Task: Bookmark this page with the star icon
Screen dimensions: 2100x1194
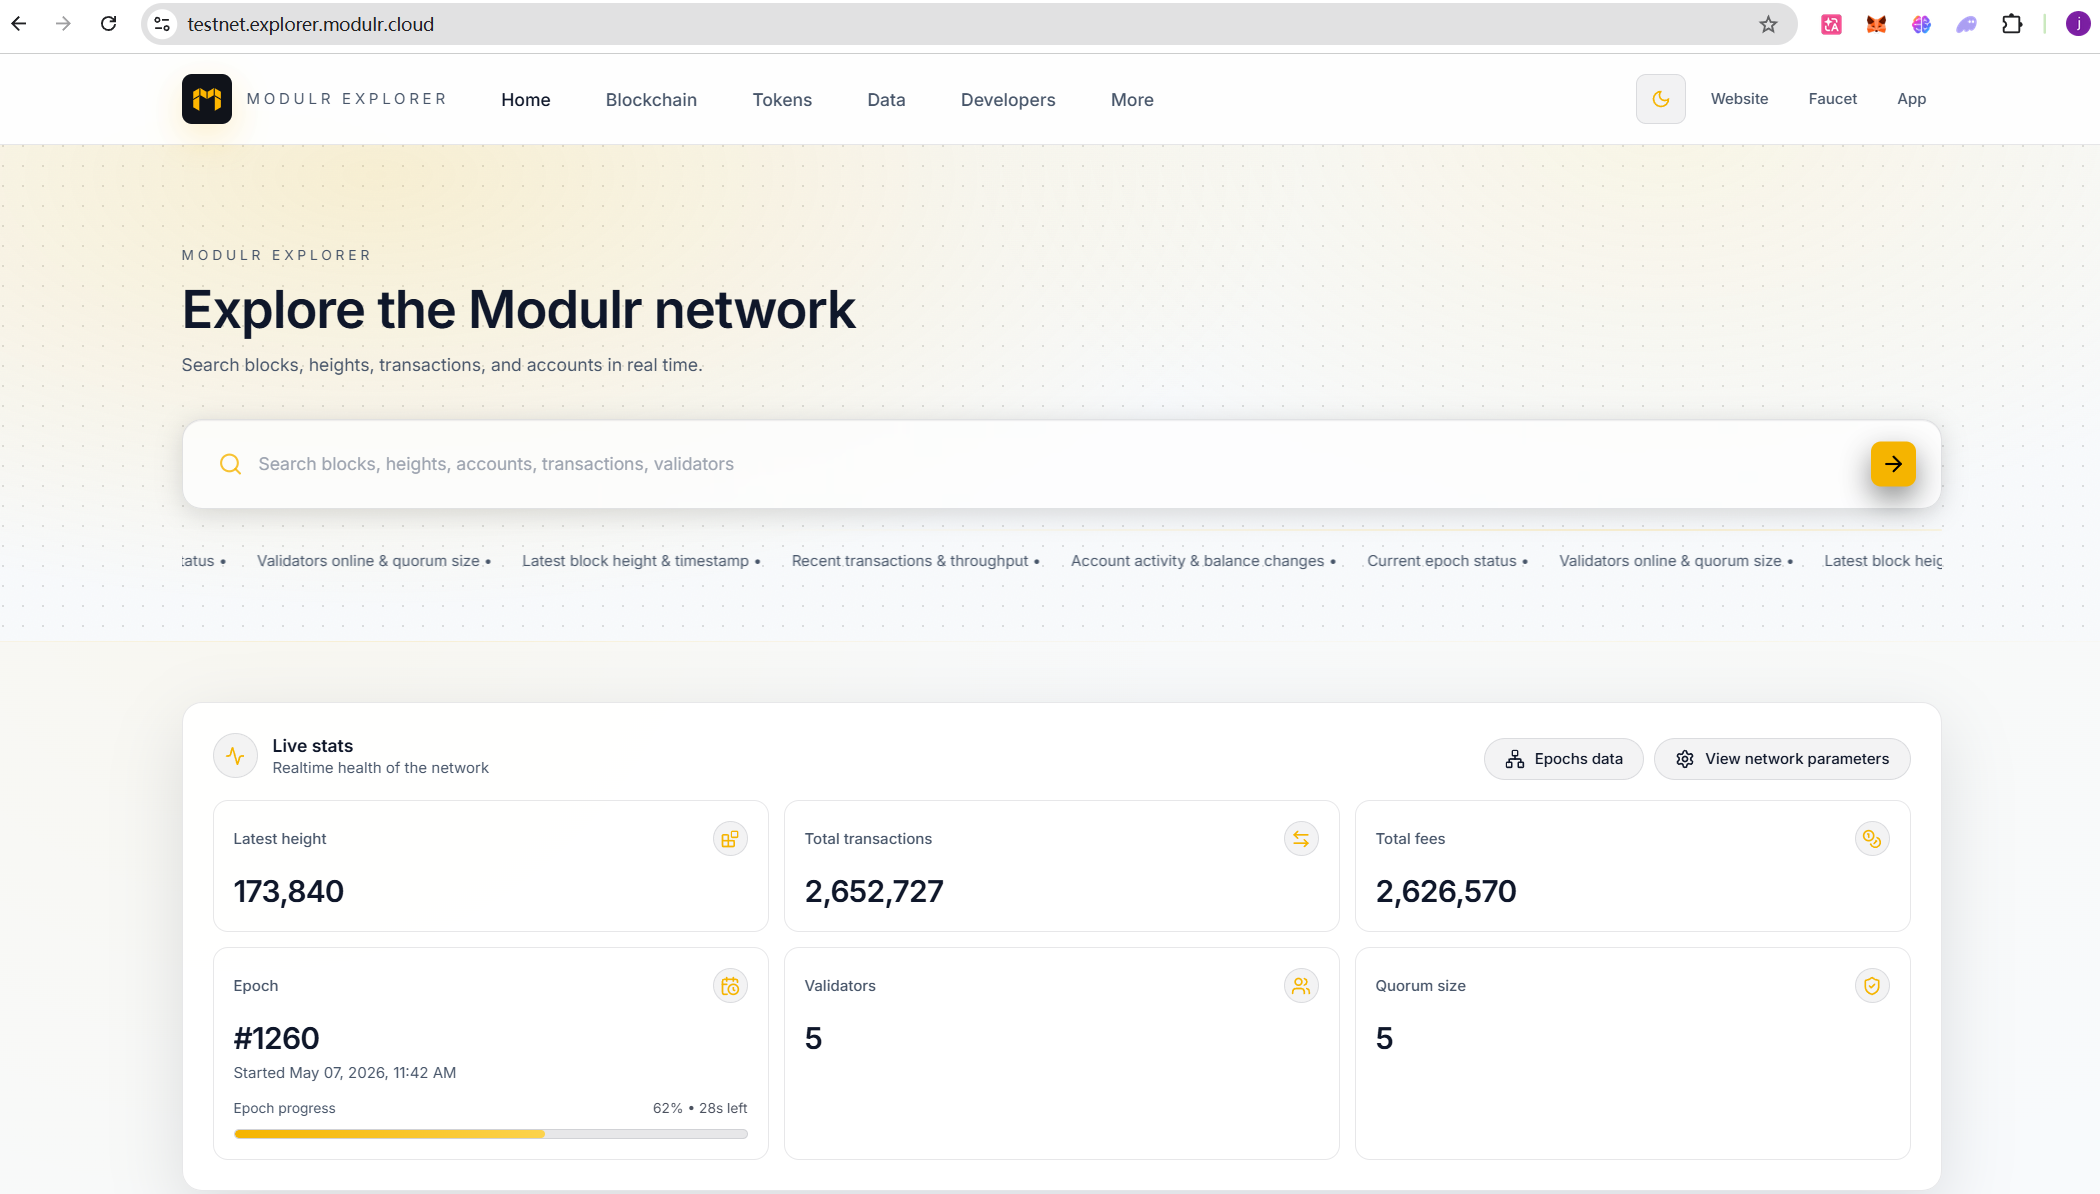Action: click(x=1768, y=24)
